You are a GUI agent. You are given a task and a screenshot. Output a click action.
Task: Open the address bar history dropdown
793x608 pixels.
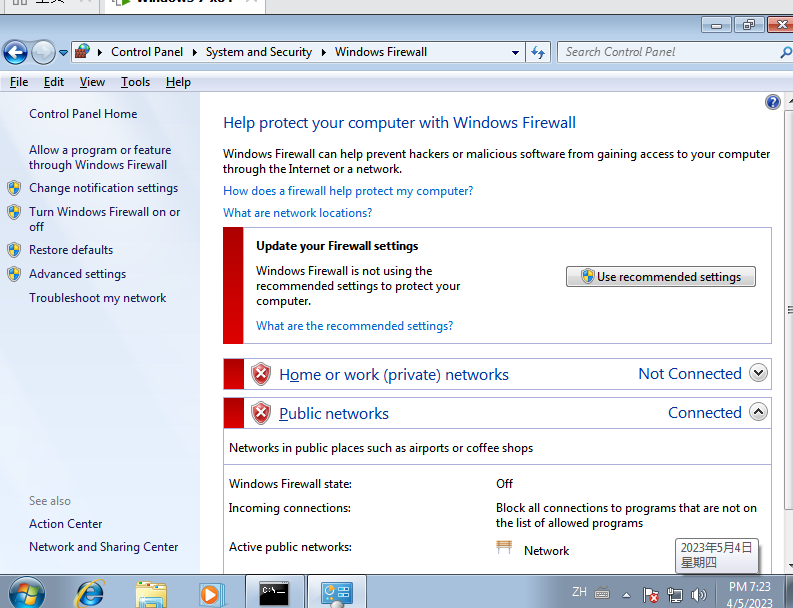tap(515, 52)
